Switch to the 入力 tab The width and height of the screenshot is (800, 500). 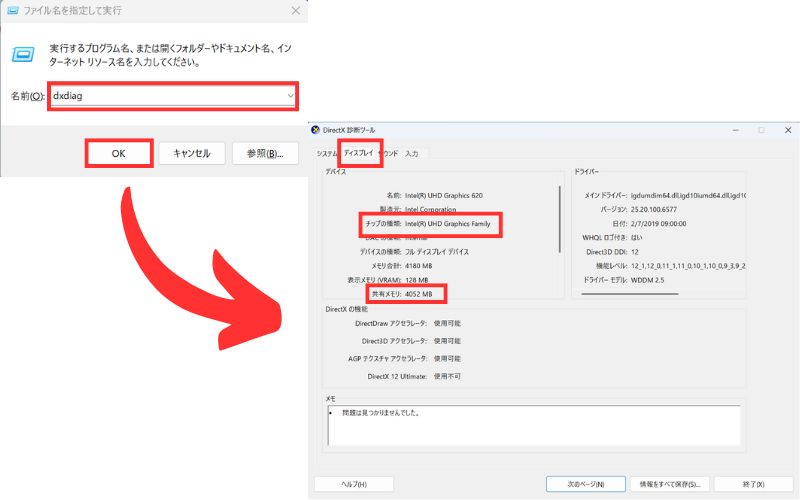click(x=411, y=153)
